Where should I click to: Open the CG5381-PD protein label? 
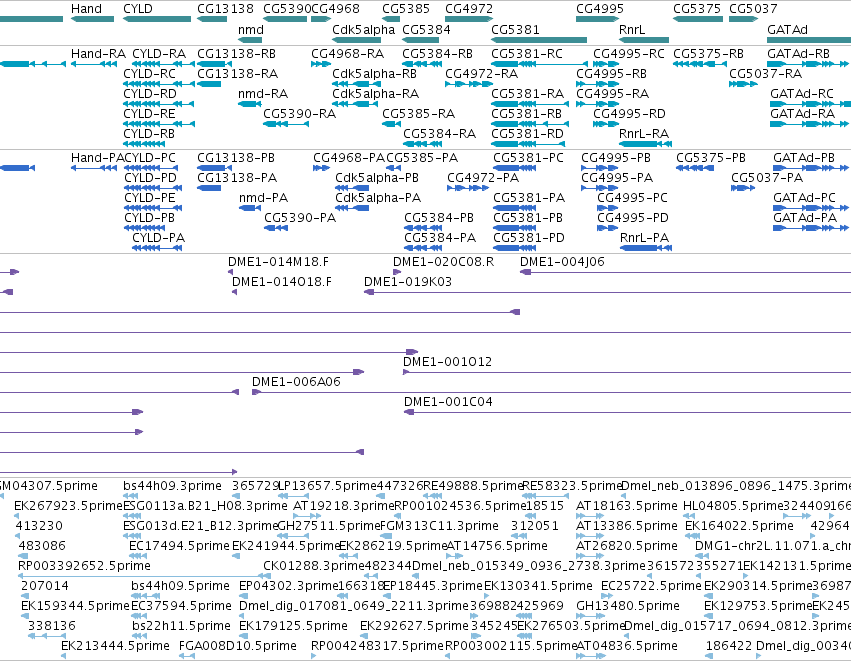point(529,238)
